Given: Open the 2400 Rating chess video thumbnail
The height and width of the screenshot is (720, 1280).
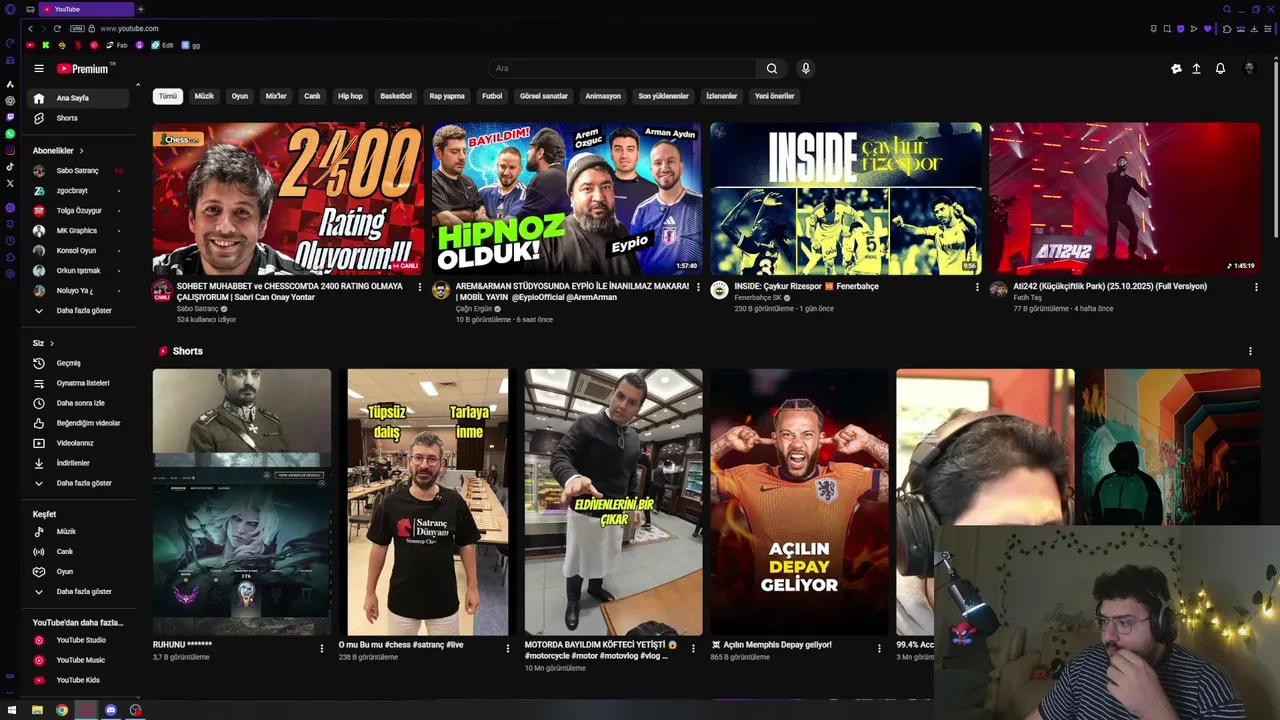Looking at the screenshot, I should click(x=288, y=198).
